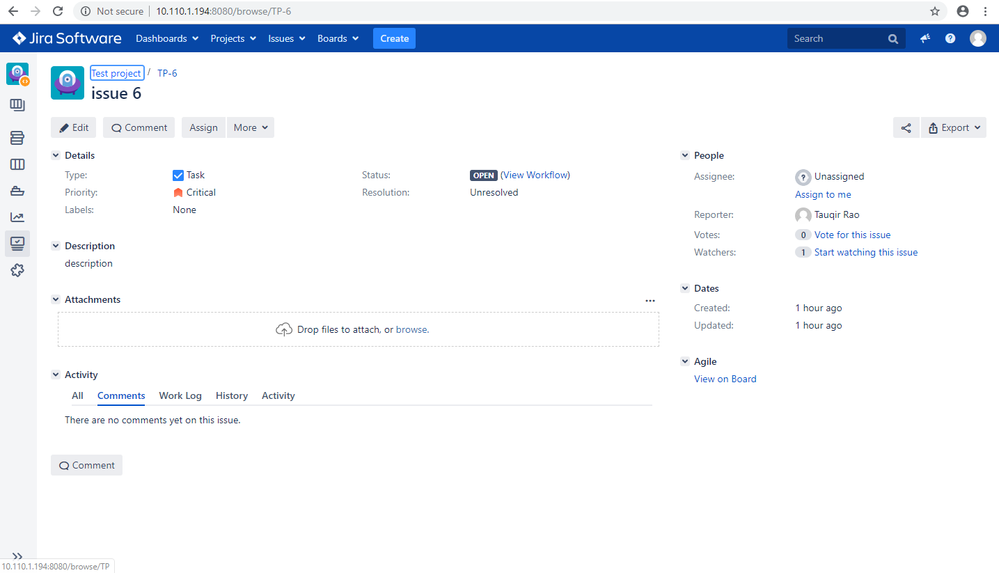Collapse the Description section
Image resolution: width=999 pixels, height=573 pixels.
tap(55, 245)
